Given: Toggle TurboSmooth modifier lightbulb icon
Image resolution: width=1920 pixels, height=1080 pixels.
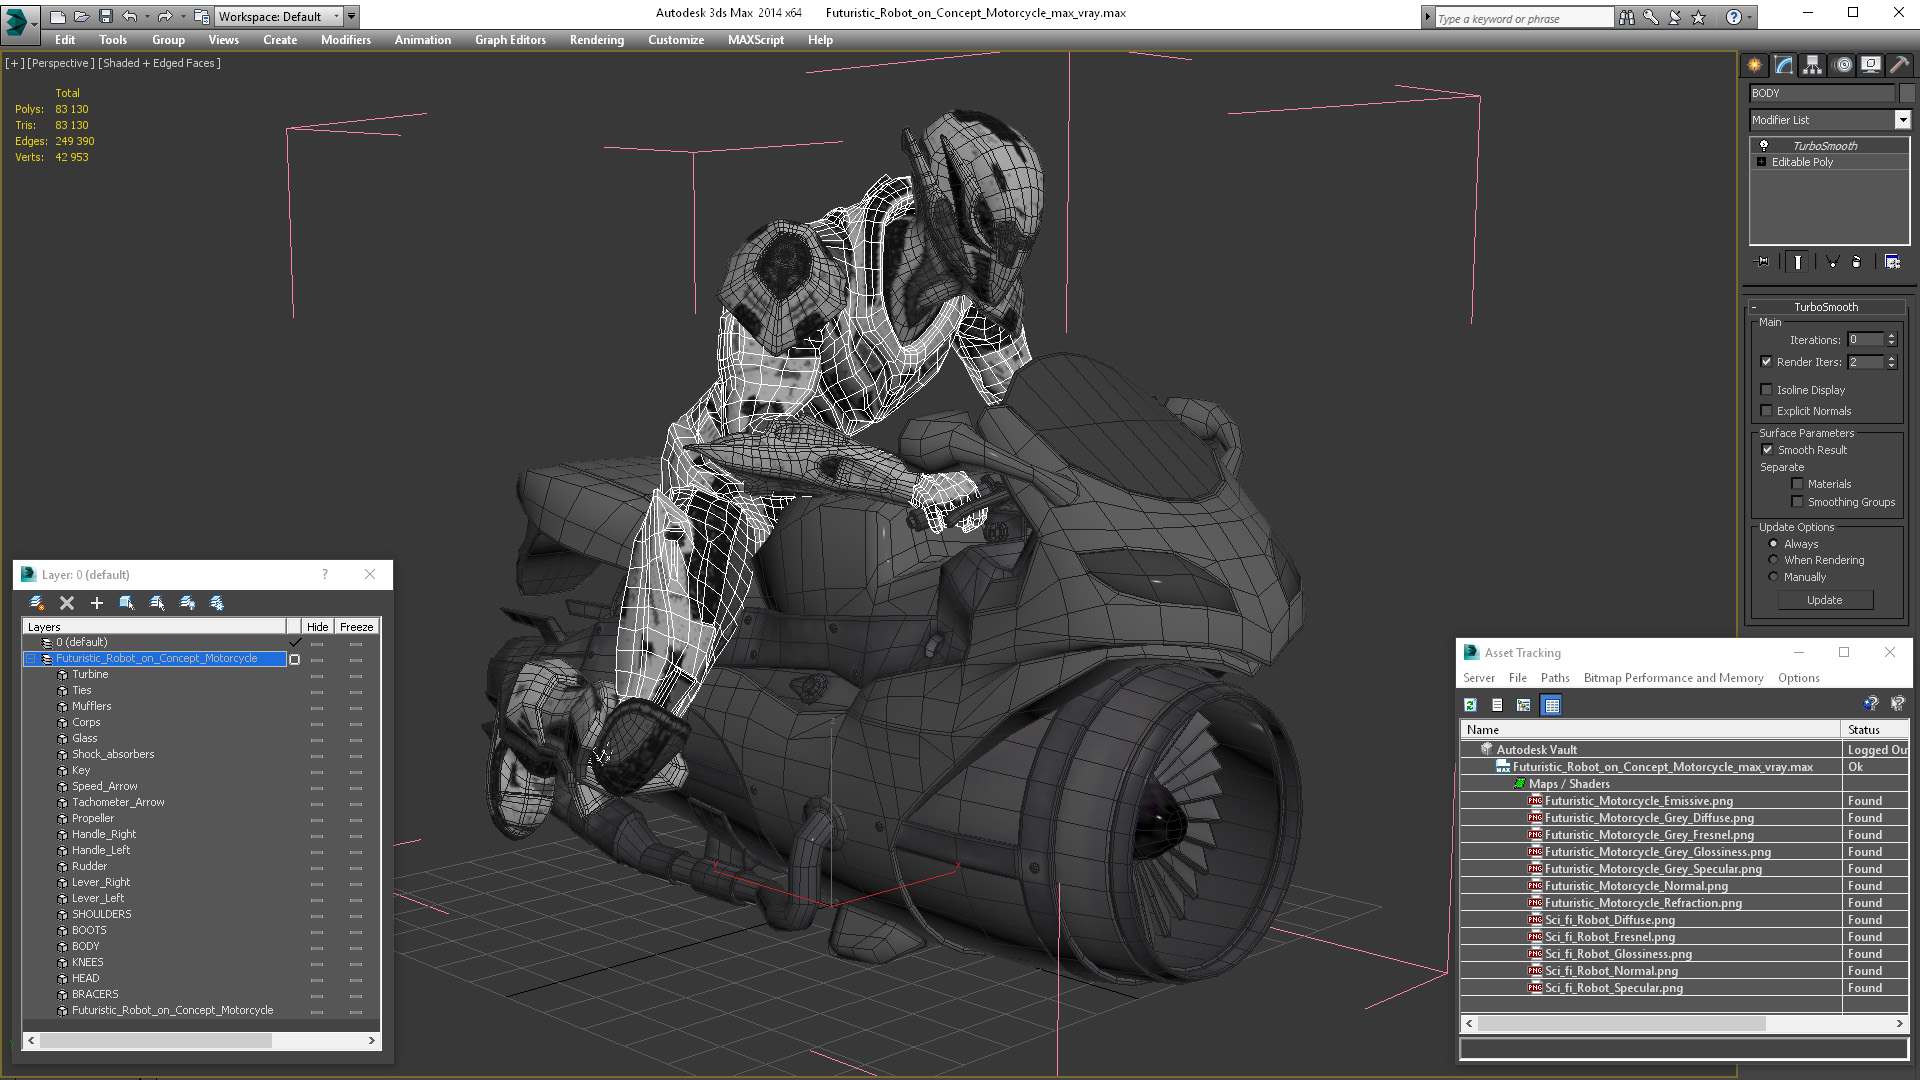Looking at the screenshot, I should (x=1764, y=146).
